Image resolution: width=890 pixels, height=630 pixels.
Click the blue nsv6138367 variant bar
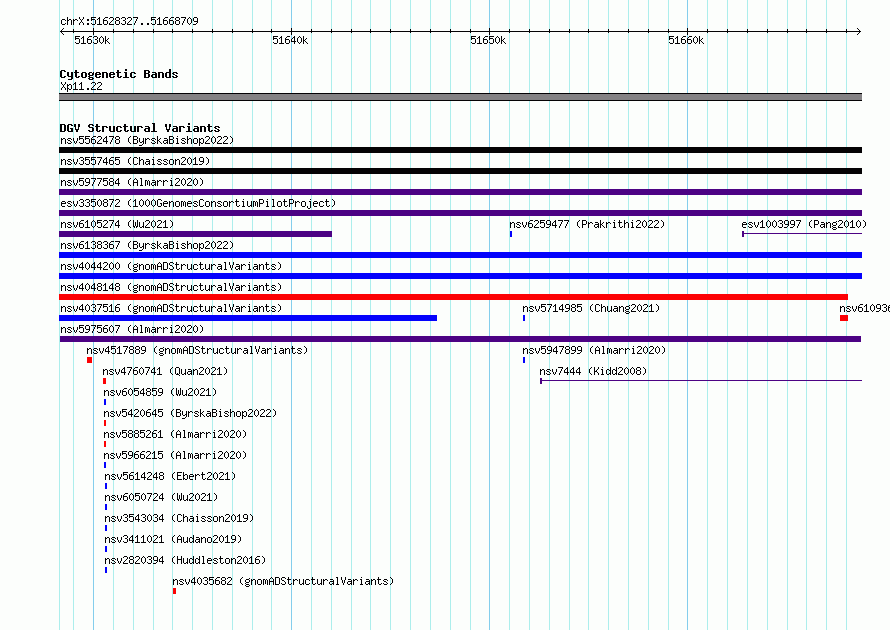click(460, 255)
